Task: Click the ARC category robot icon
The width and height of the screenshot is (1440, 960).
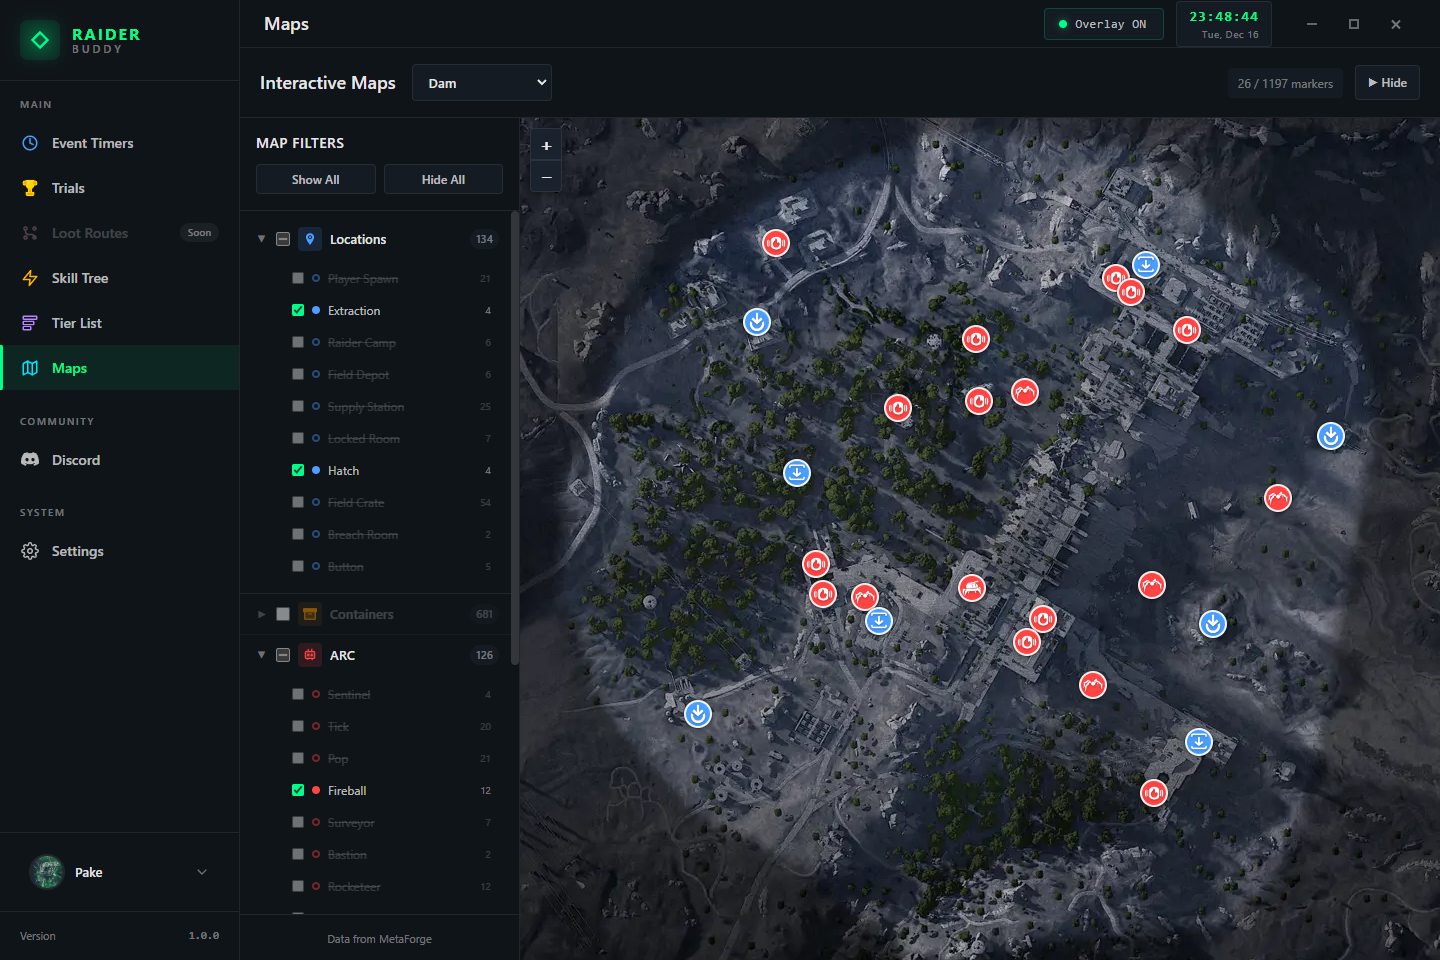Action: (310, 655)
